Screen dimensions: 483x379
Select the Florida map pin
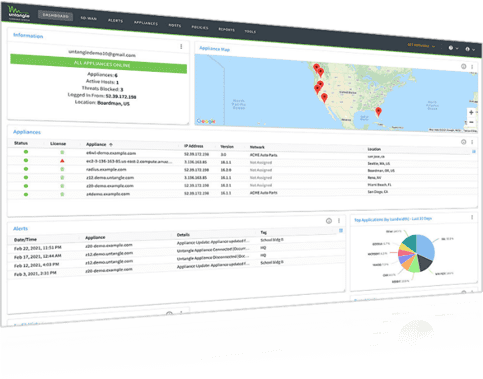coord(378,112)
